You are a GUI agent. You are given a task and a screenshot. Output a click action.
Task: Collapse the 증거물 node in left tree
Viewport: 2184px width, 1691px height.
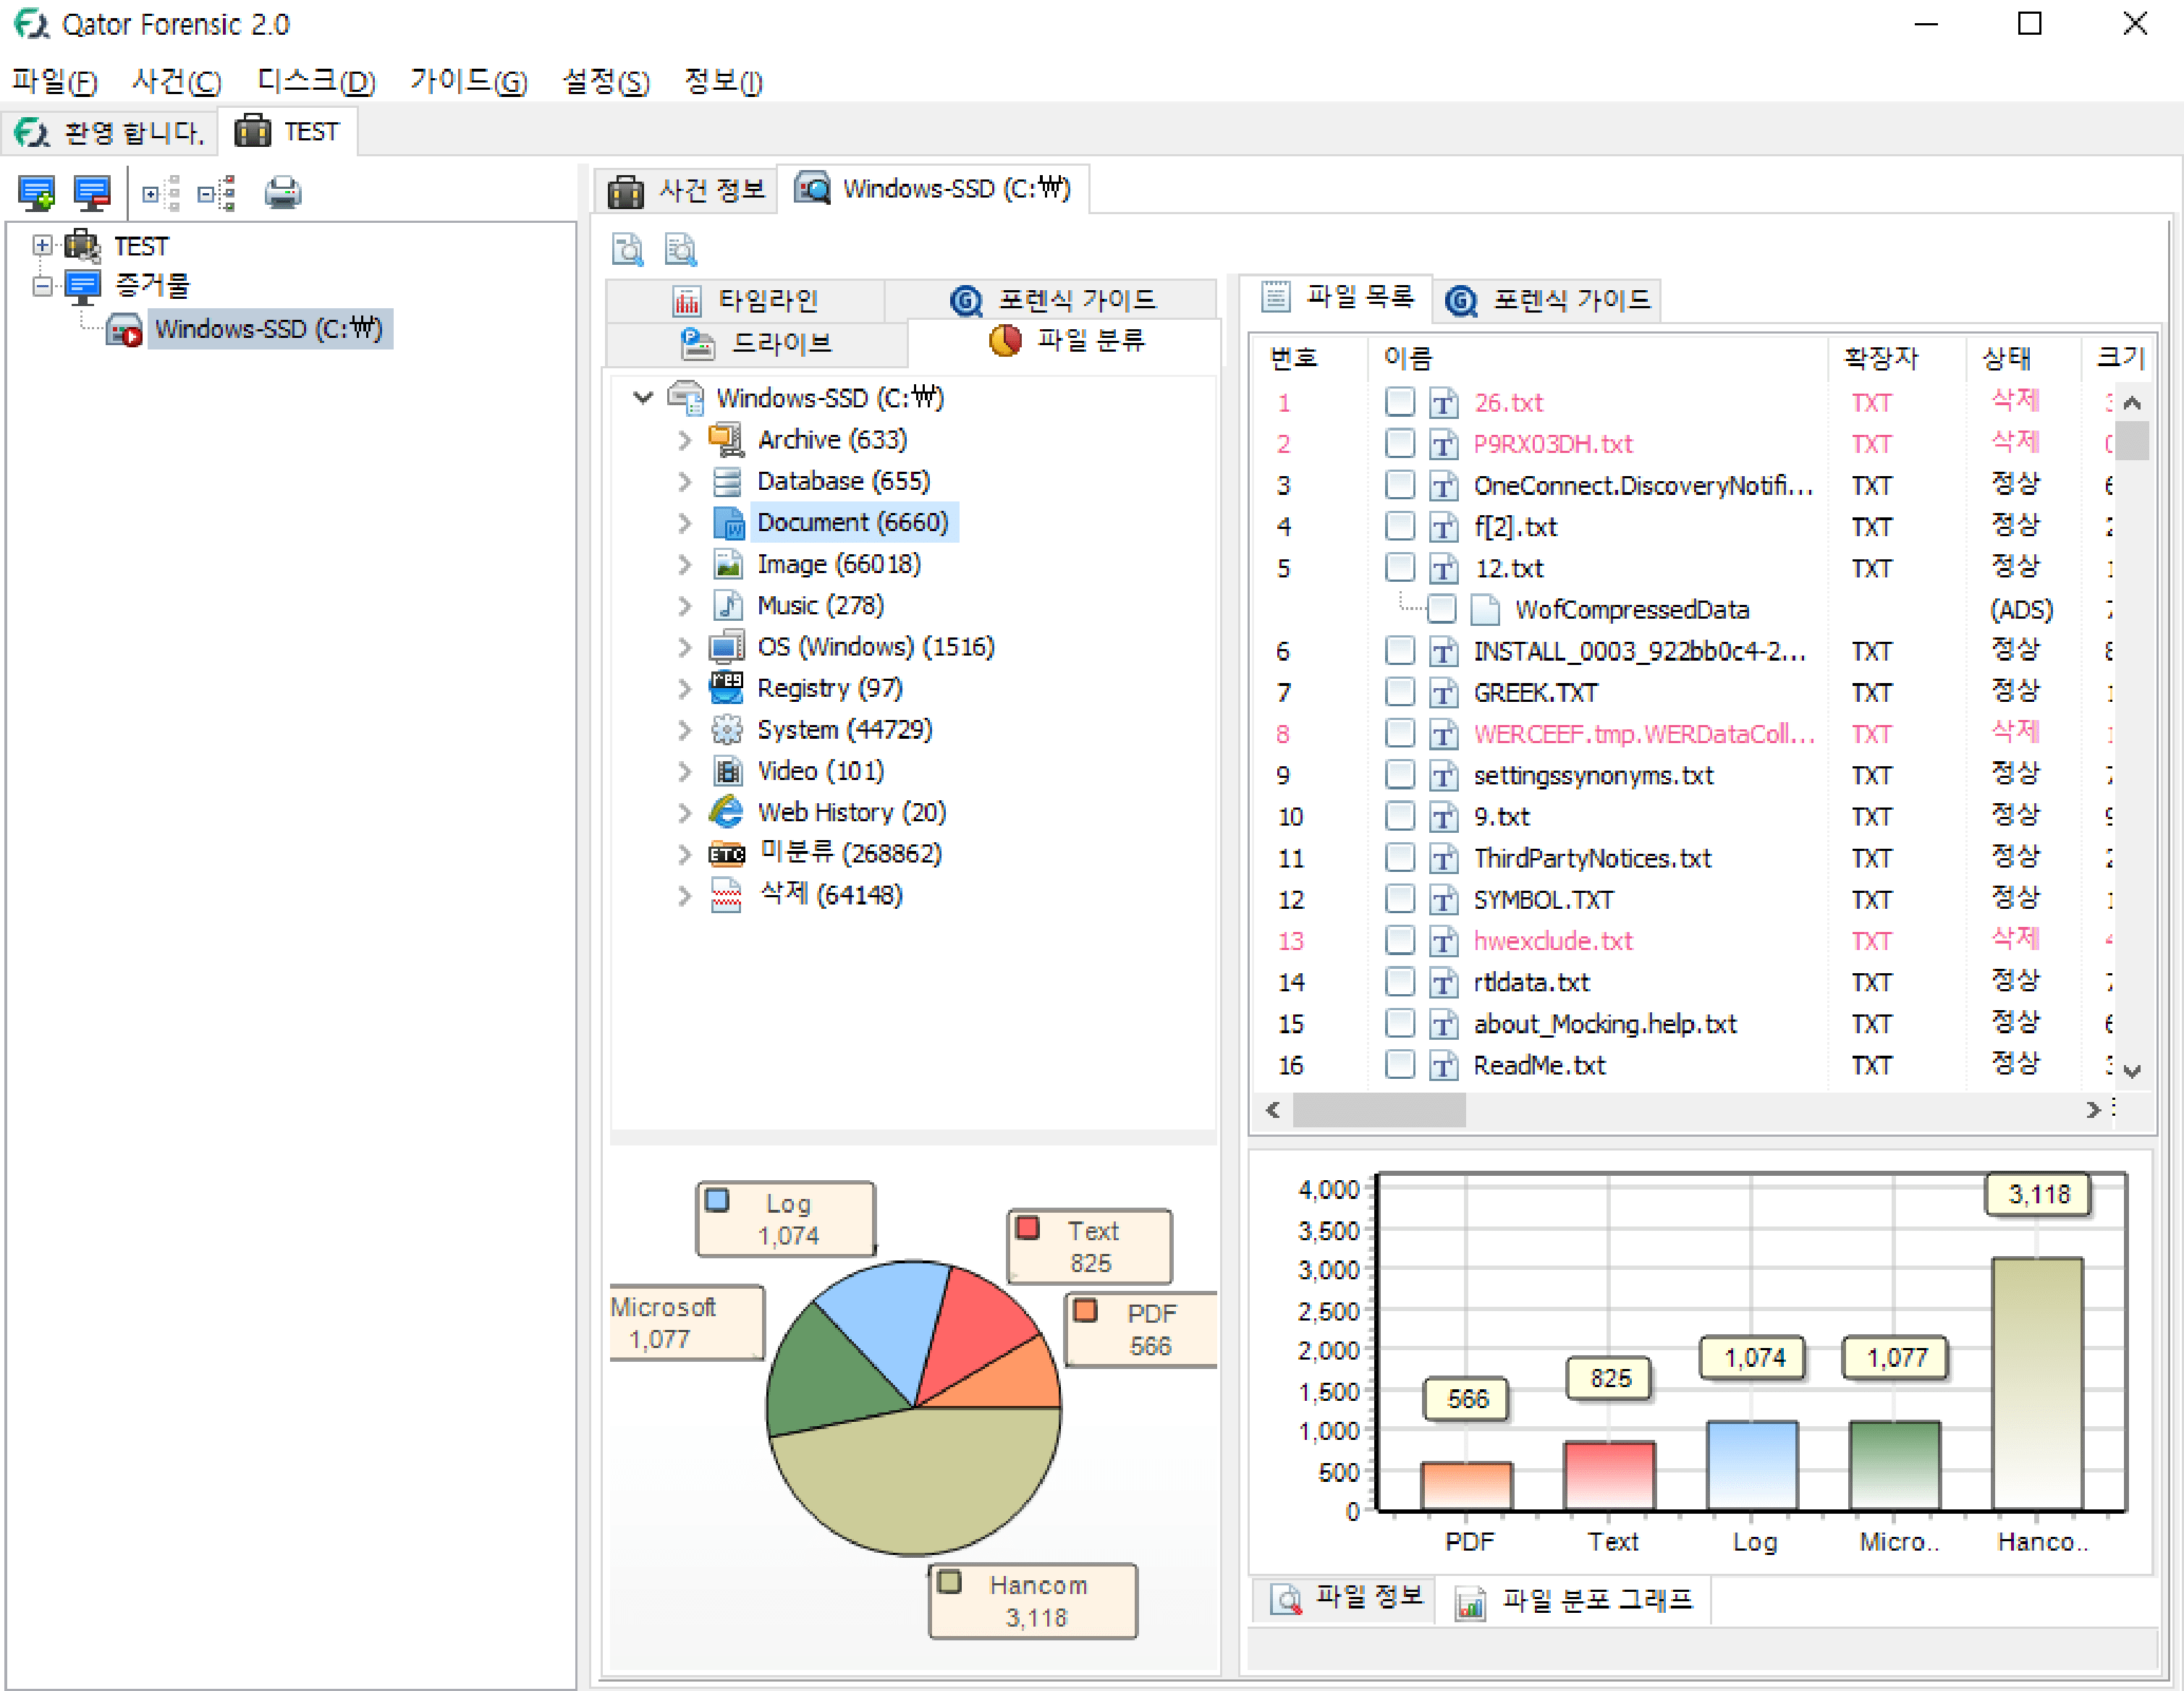click(42, 287)
